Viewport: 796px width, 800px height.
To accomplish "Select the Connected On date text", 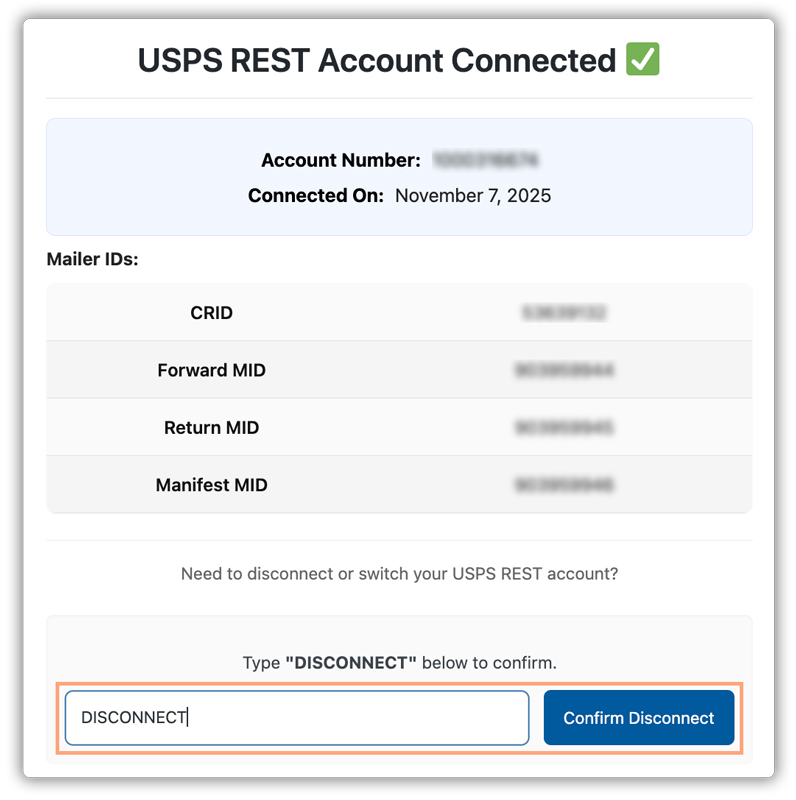I will [473, 196].
